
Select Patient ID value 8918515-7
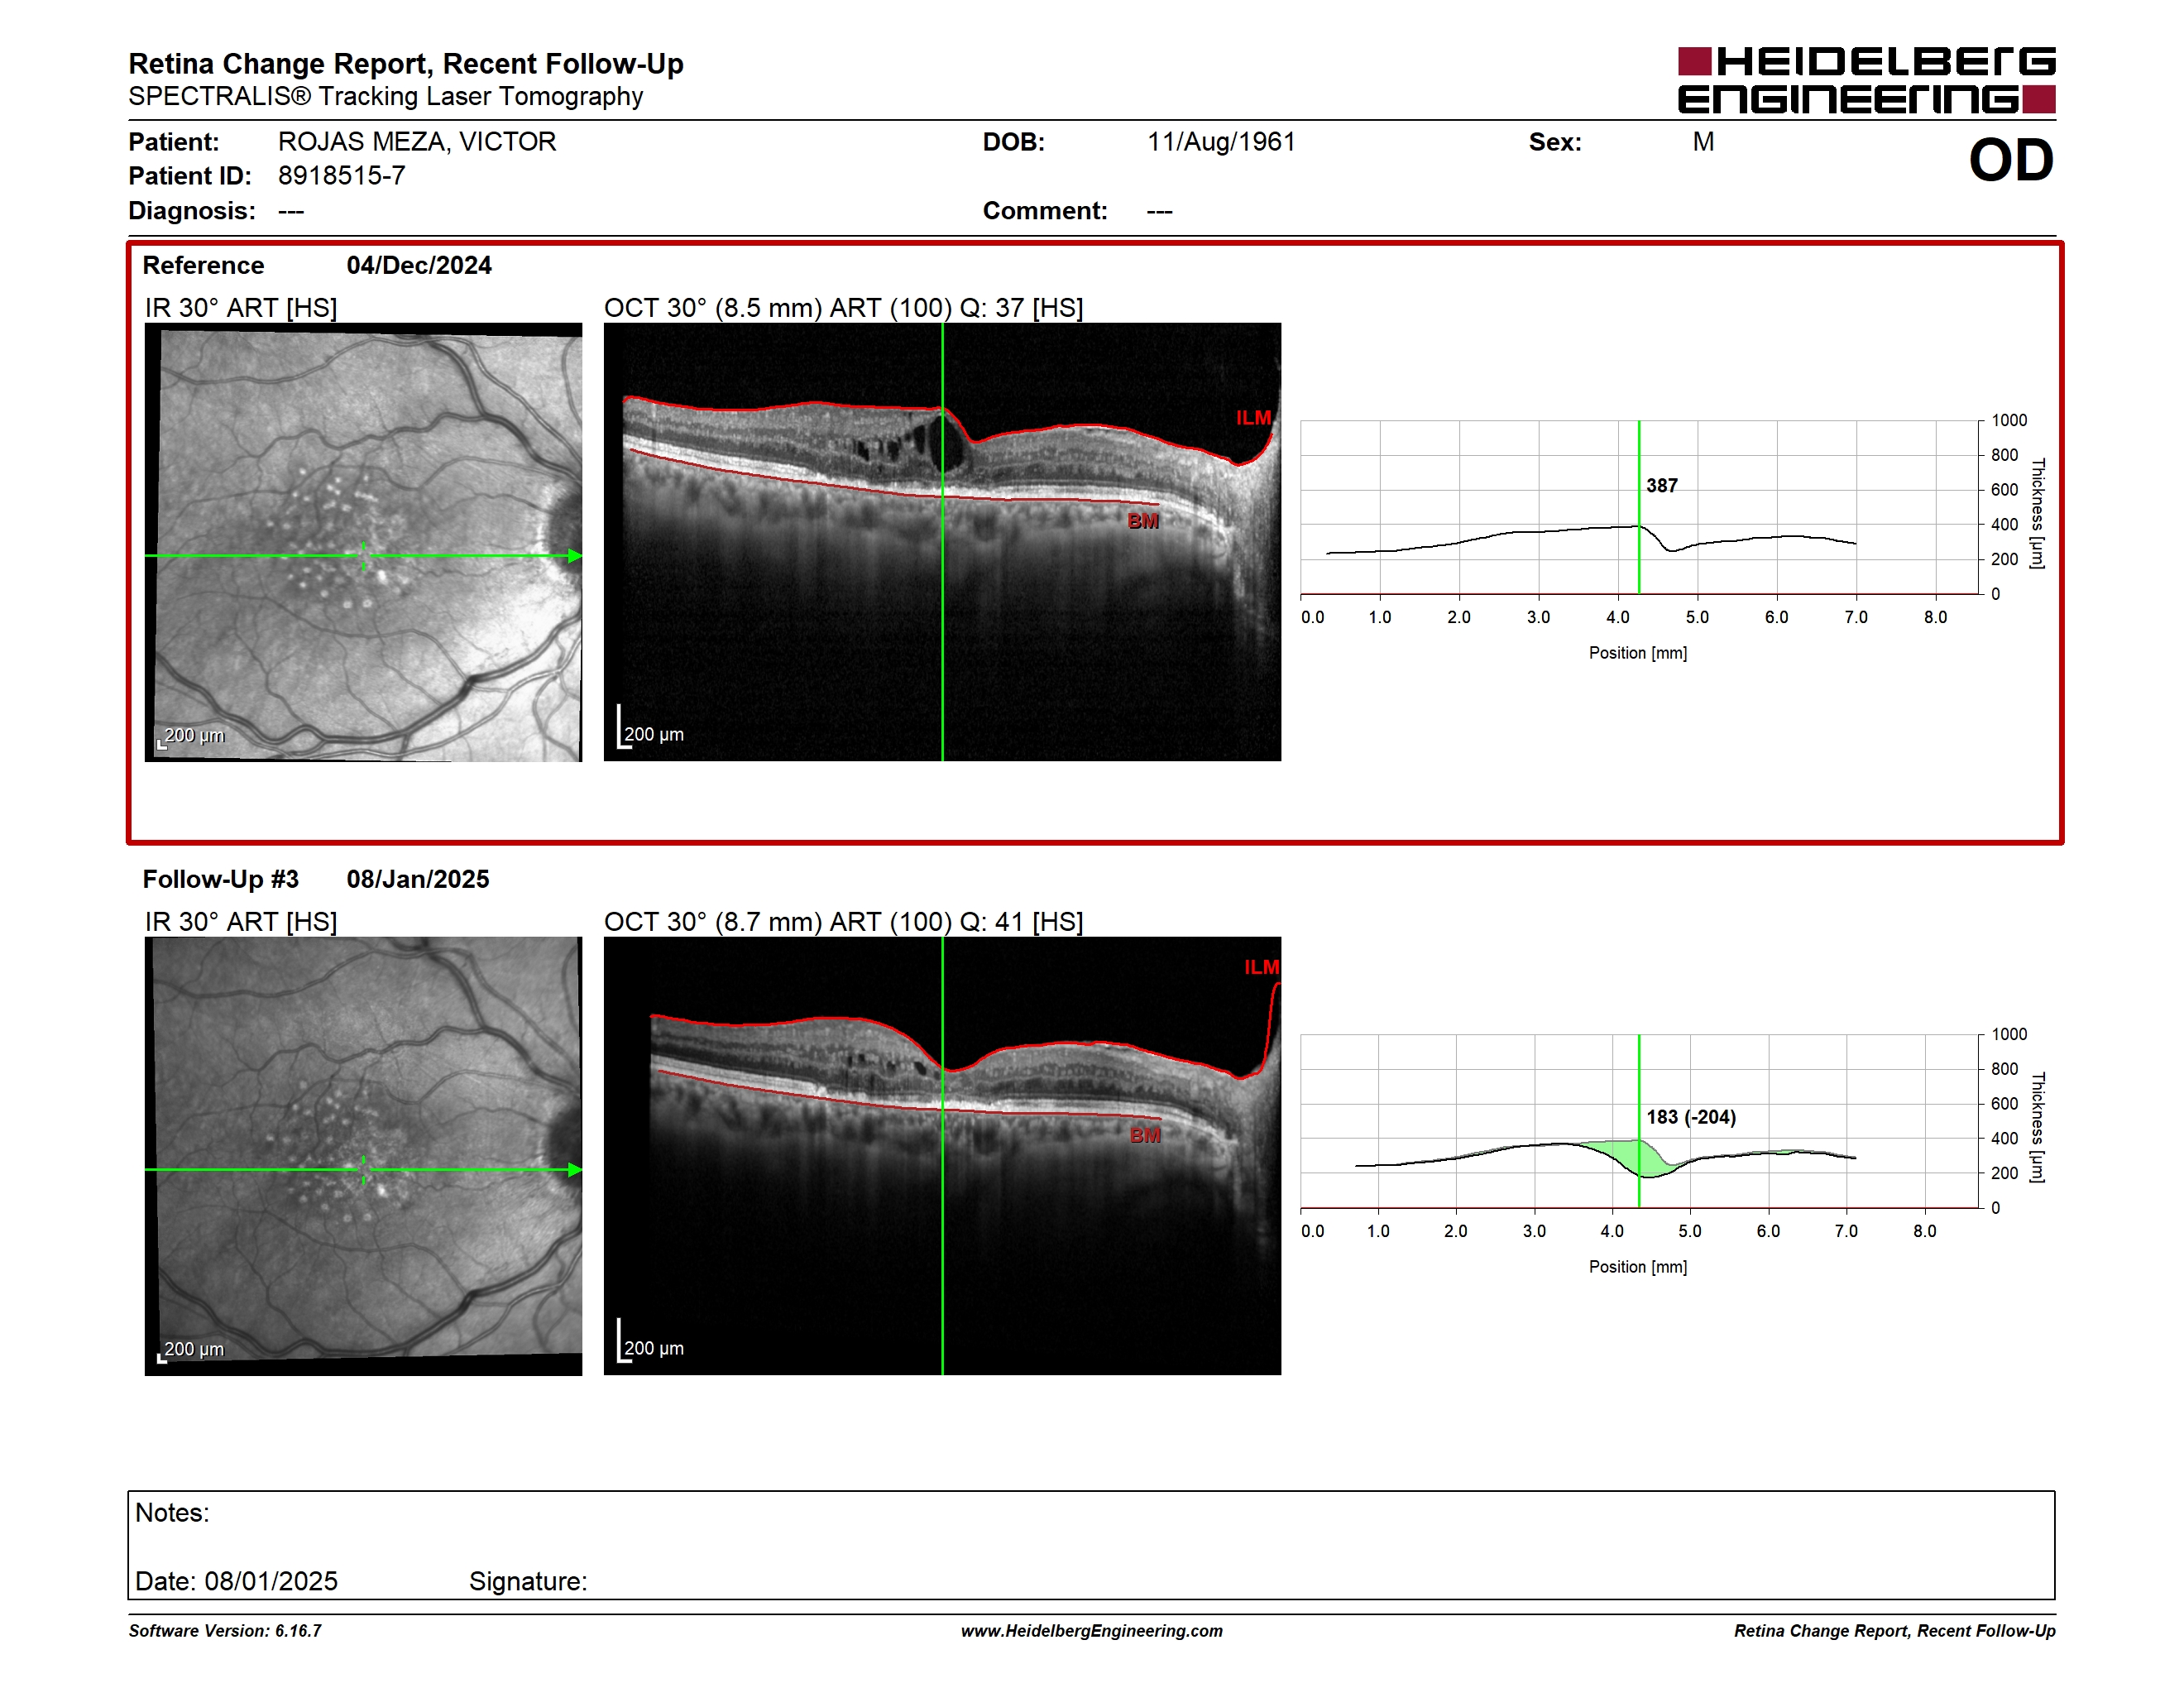pyautogui.click(x=341, y=176)
